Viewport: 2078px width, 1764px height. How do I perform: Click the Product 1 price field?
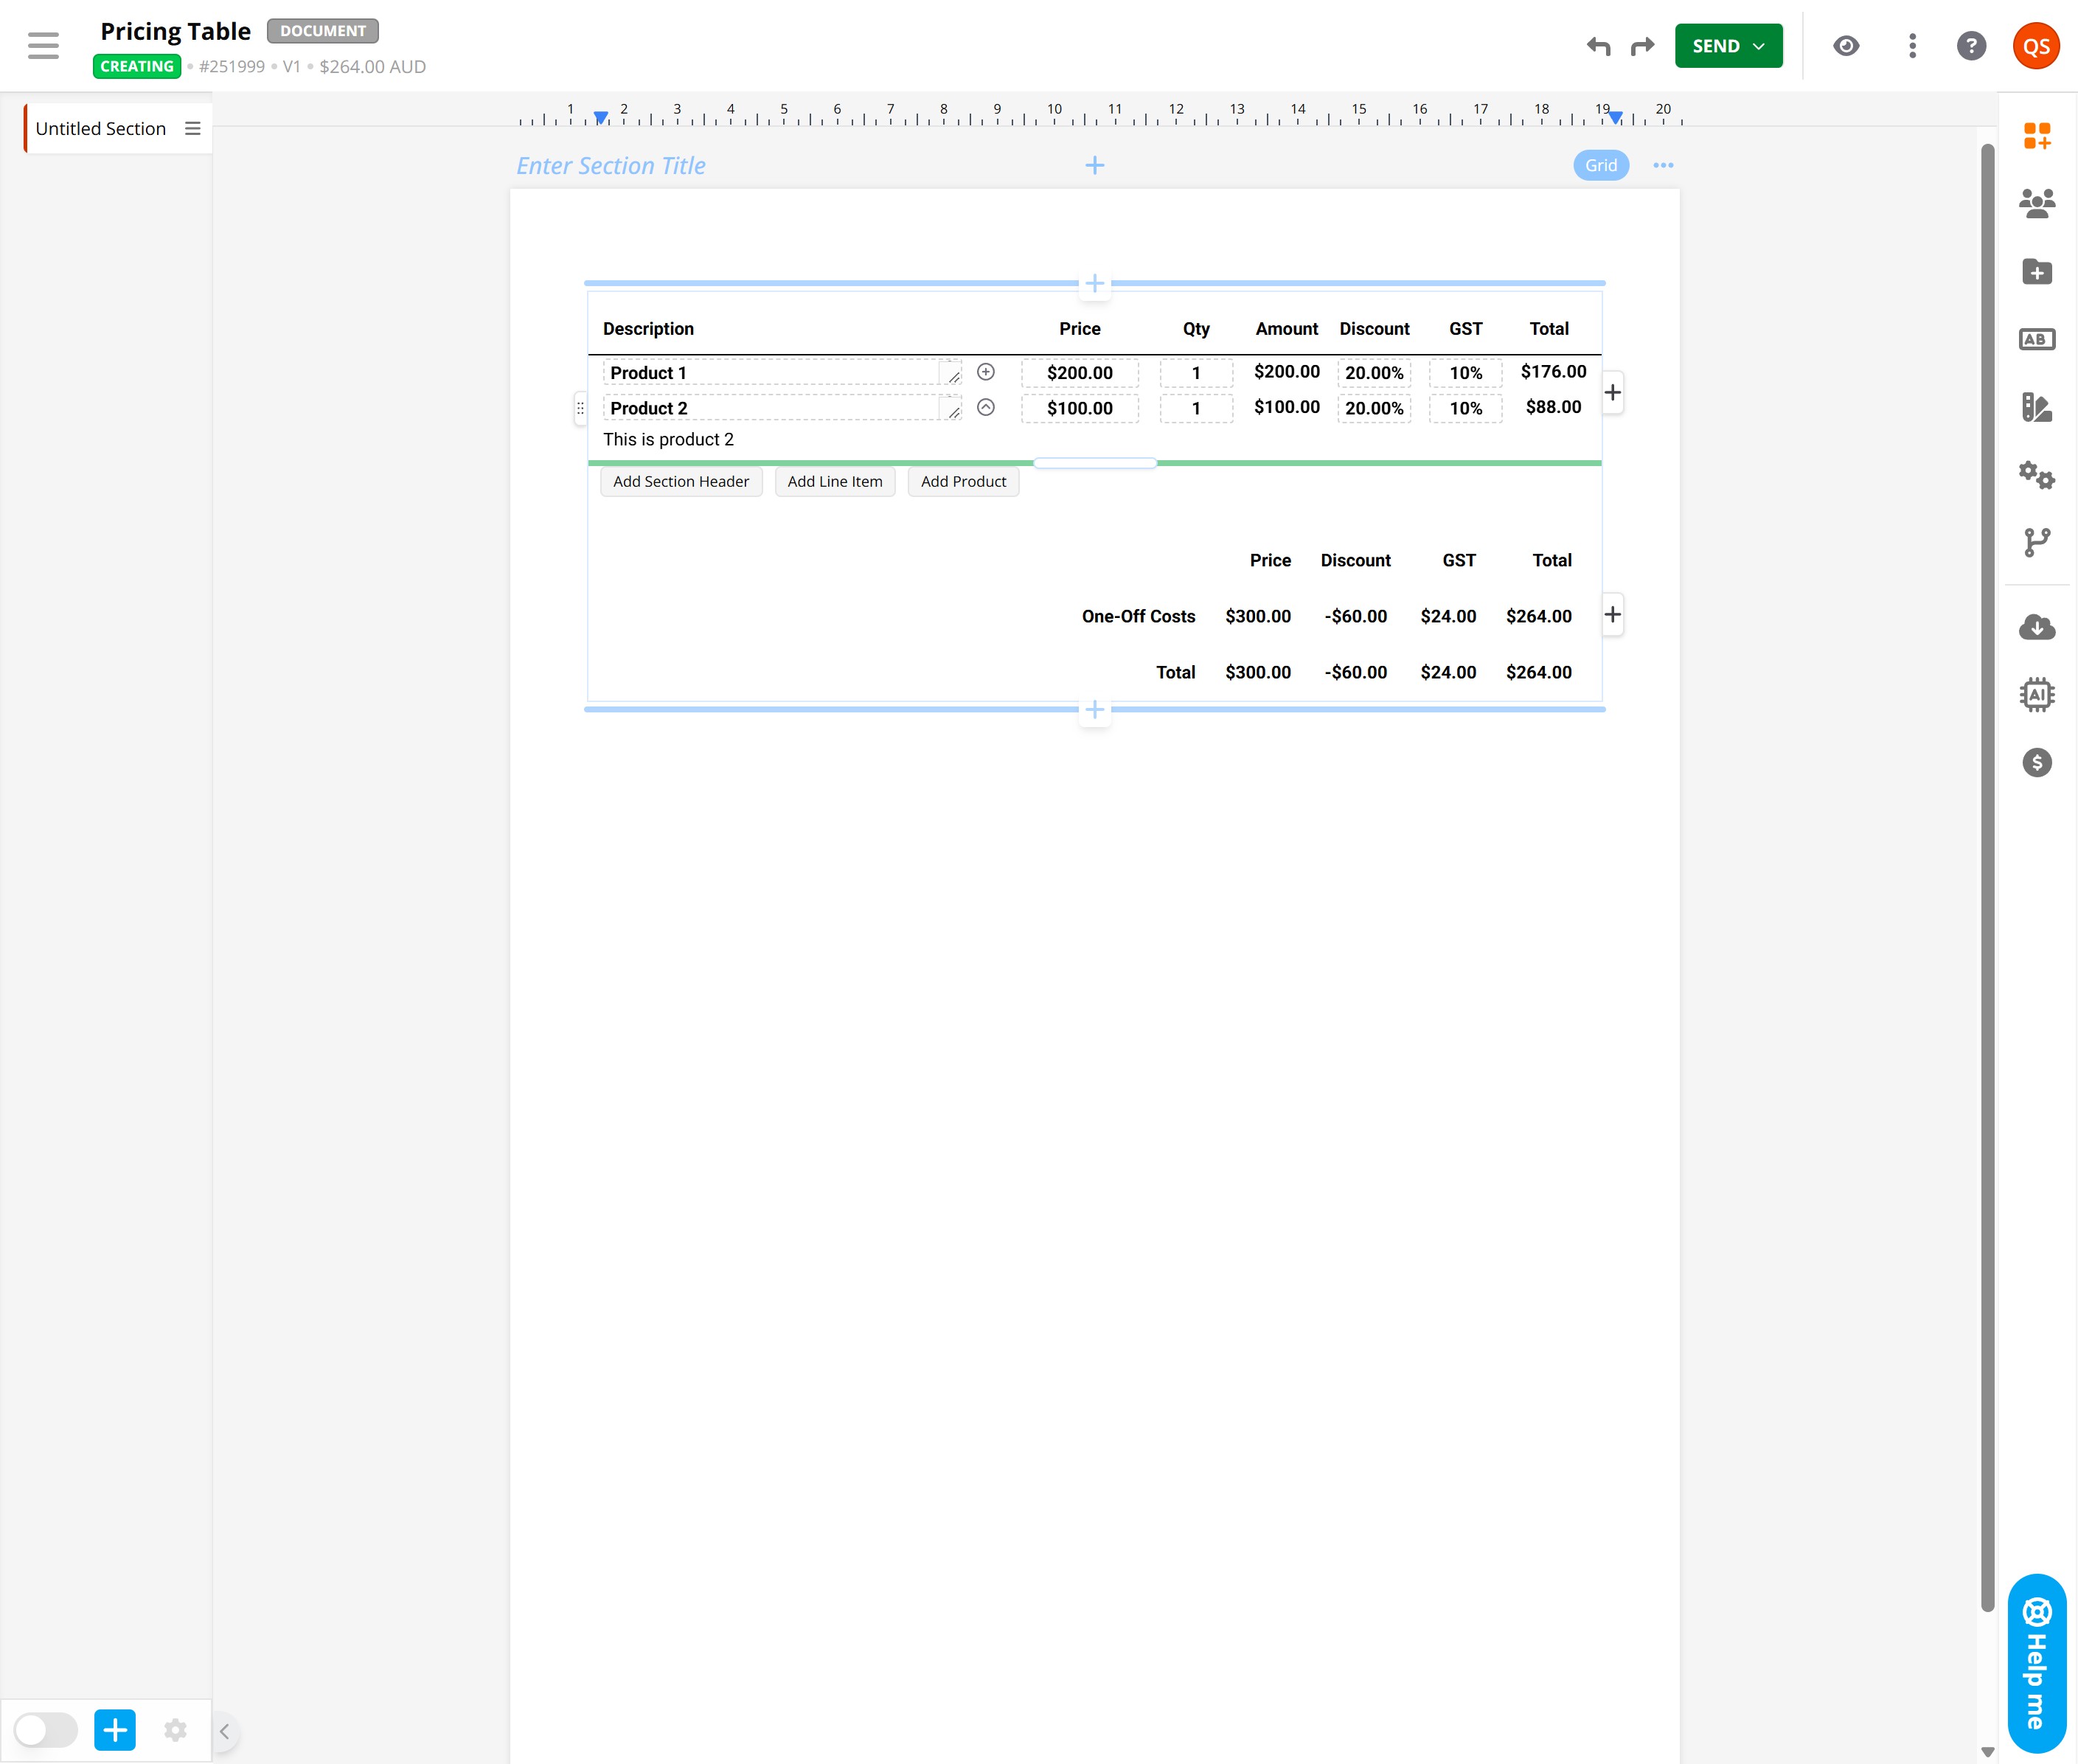(x=1079, y=373)
